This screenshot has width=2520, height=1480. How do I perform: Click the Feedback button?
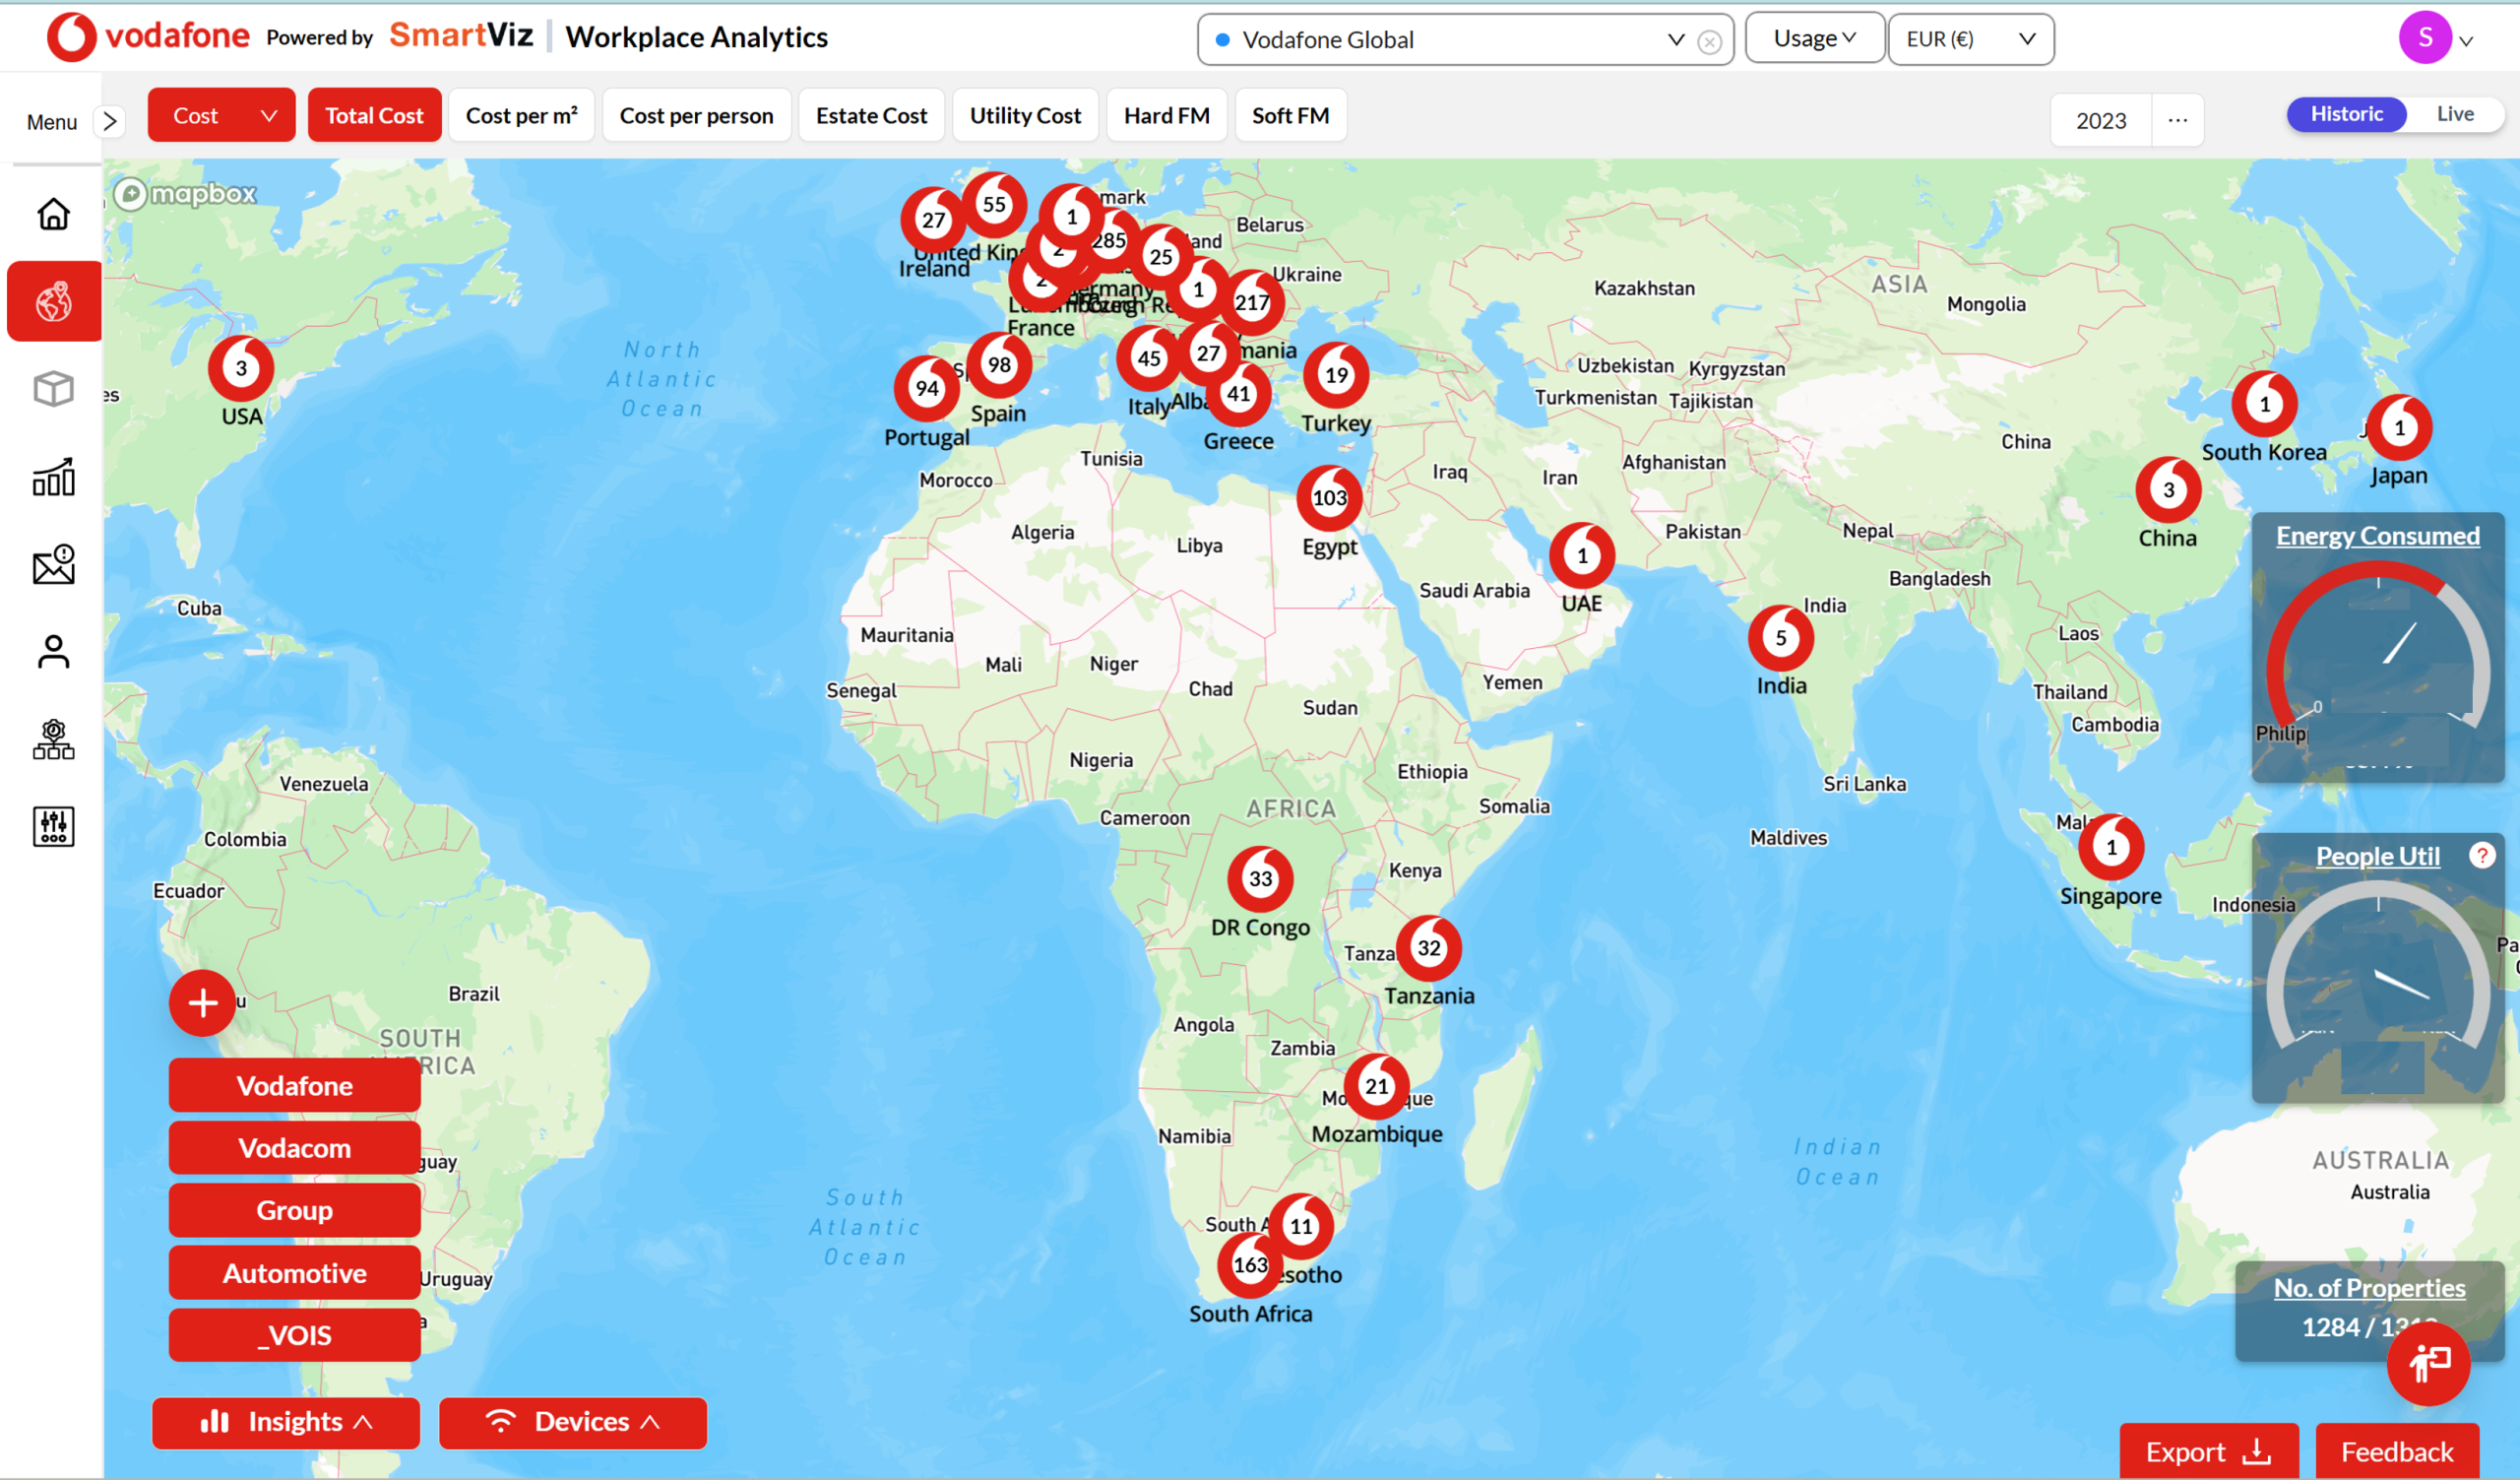point(2396,1451)
